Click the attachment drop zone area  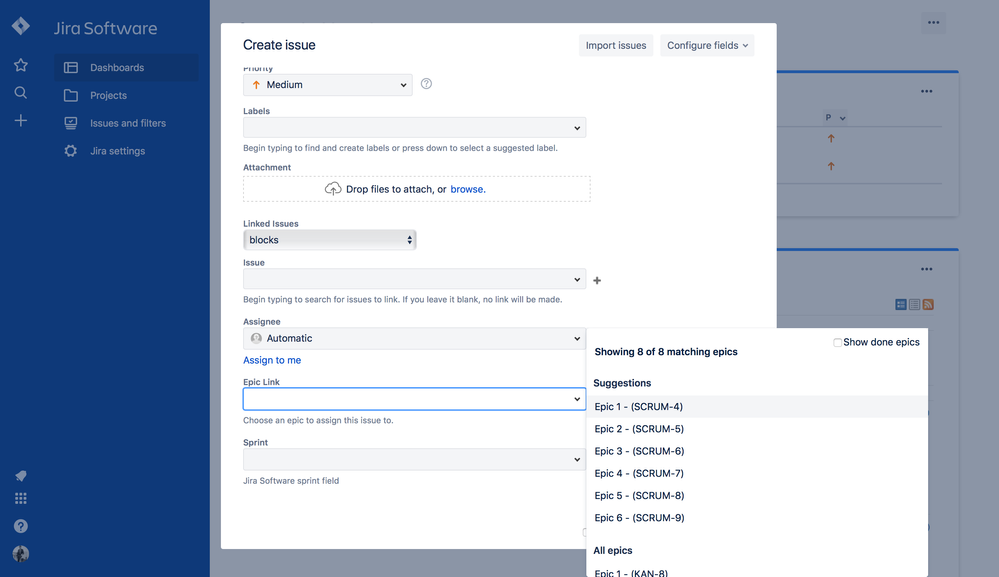coord(417,189)
